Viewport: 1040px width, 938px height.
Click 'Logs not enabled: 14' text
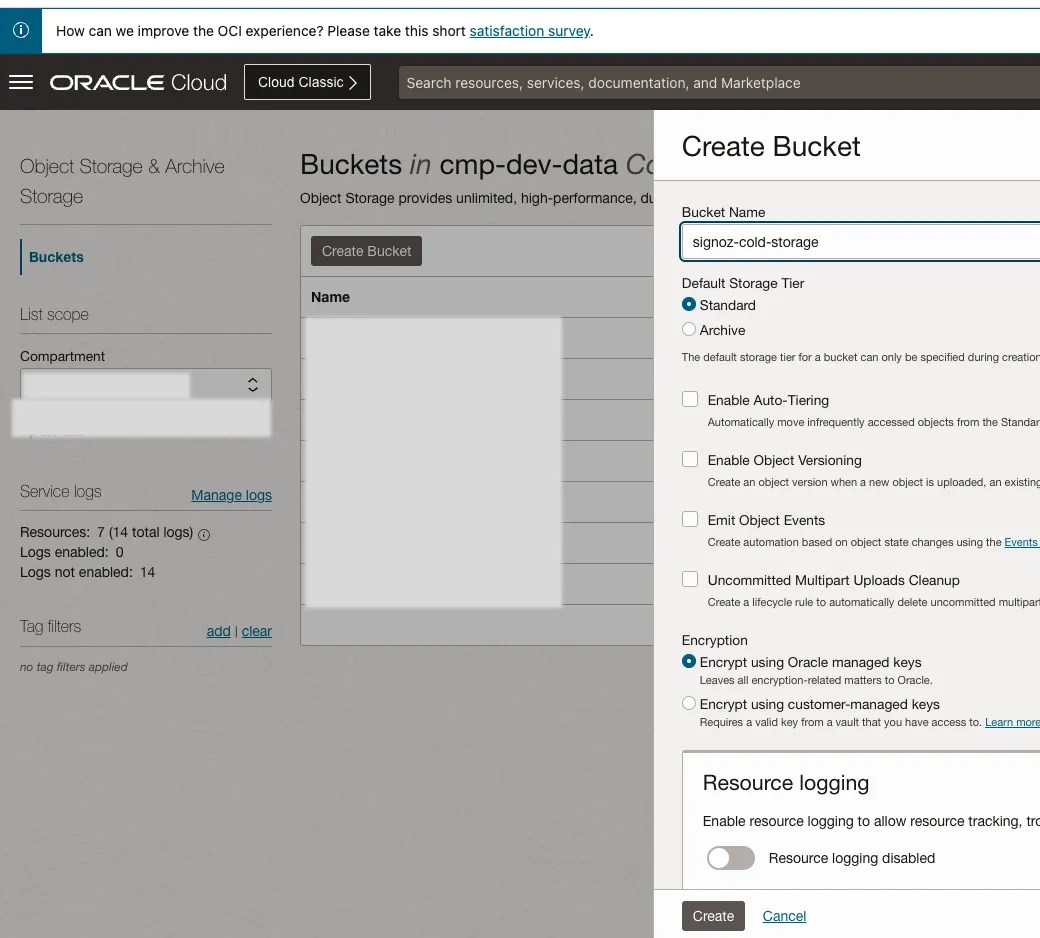(88, 572)
